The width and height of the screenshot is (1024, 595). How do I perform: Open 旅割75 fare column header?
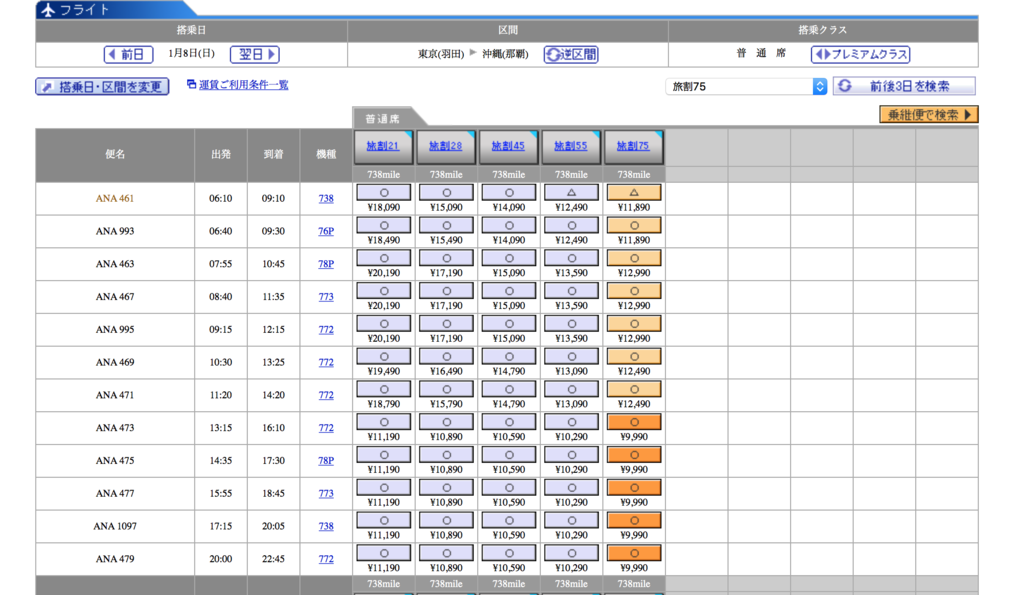tap(633, 146)
